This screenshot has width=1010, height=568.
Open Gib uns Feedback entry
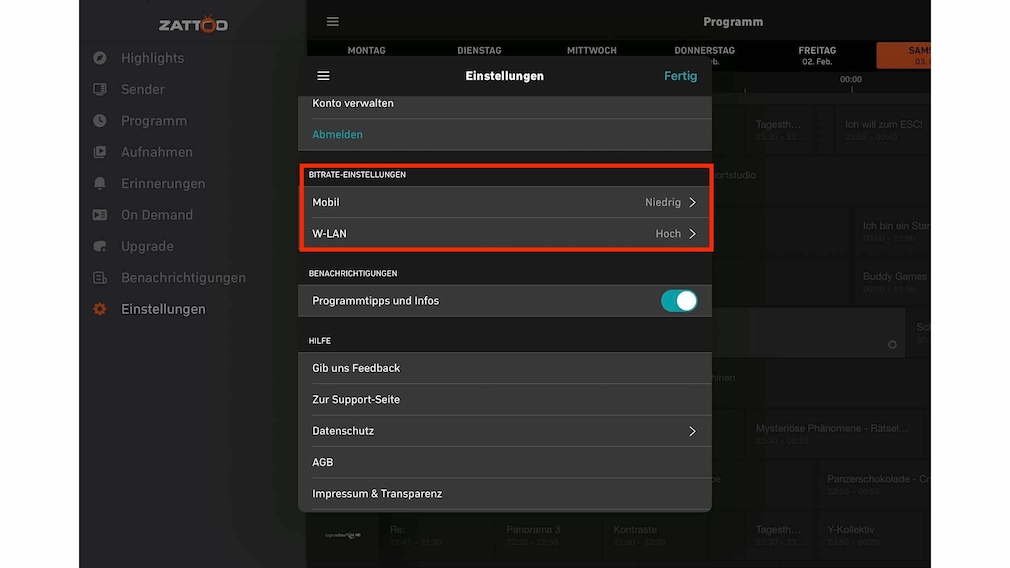coord(356,368)
